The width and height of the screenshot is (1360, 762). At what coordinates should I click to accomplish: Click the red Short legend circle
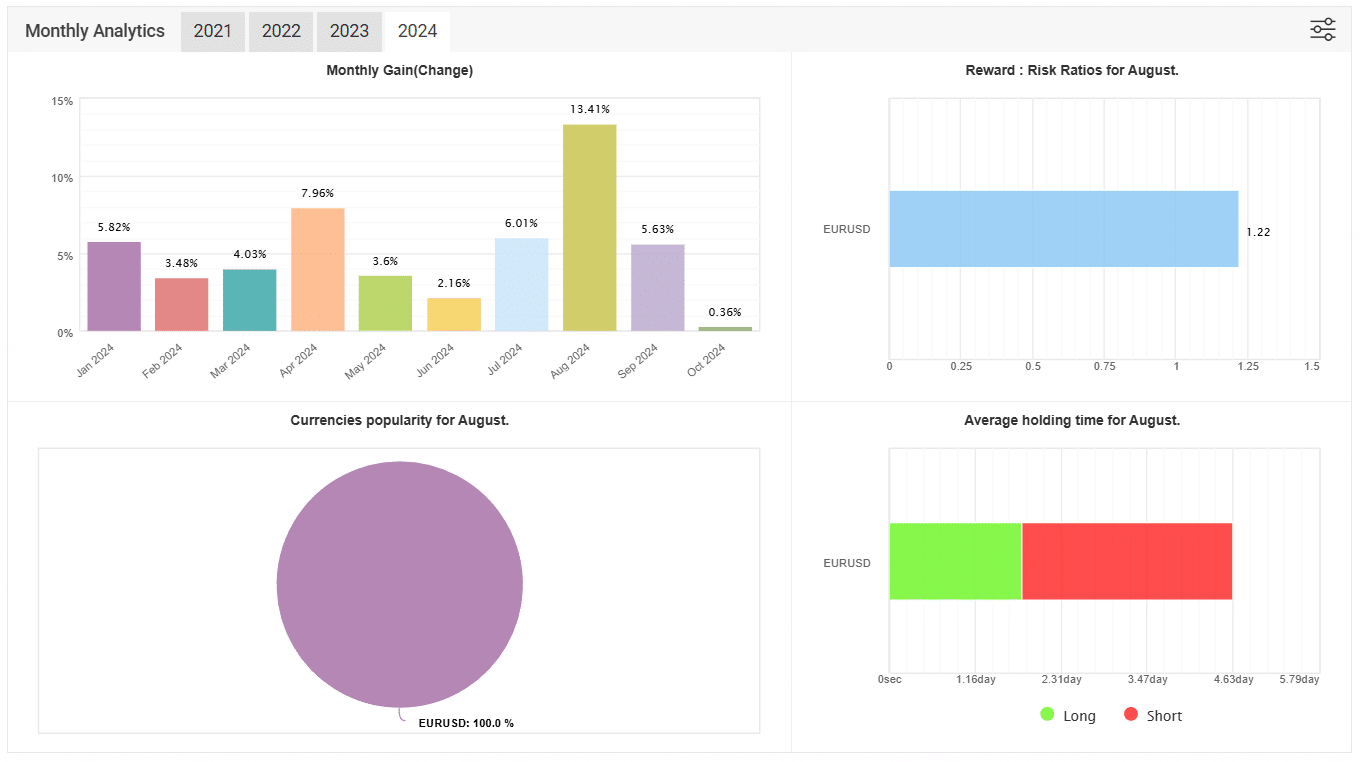(x=1131, y=715)
